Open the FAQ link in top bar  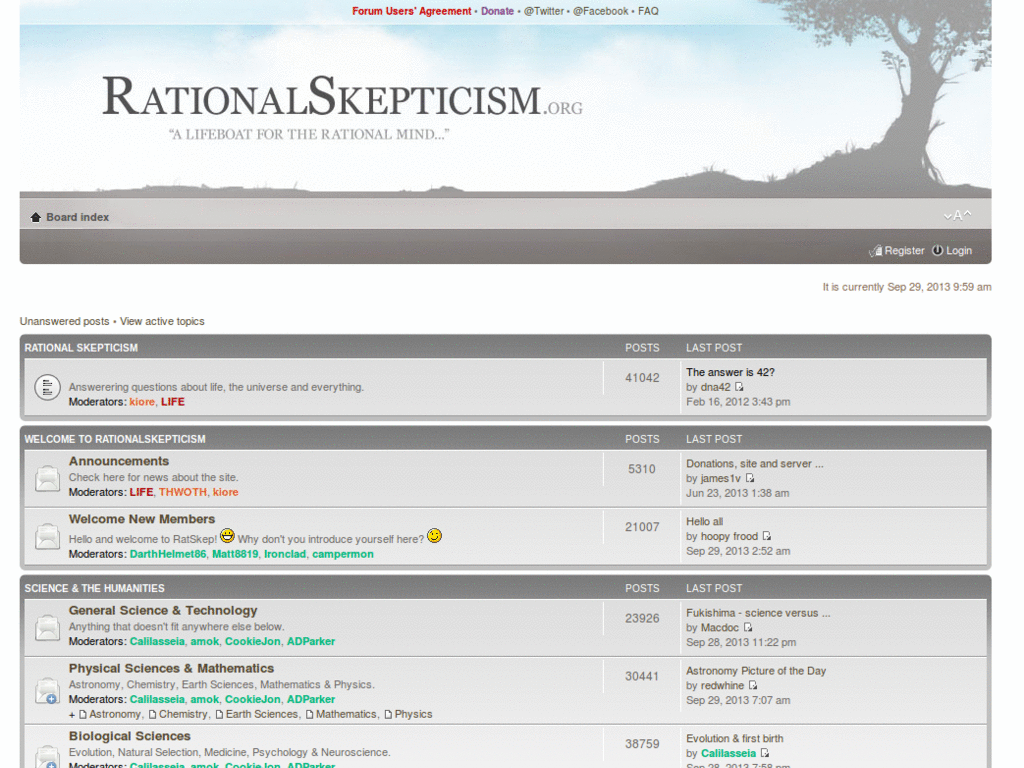coord(648,11)
